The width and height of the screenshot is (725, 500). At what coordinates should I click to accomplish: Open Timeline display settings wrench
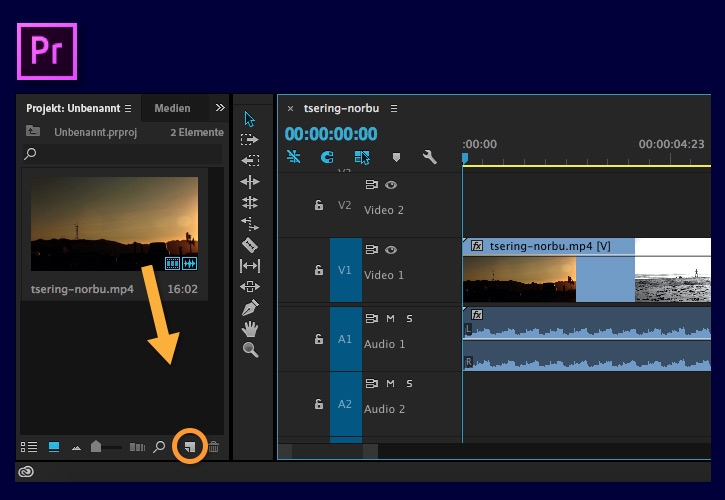tap(430, 157)
